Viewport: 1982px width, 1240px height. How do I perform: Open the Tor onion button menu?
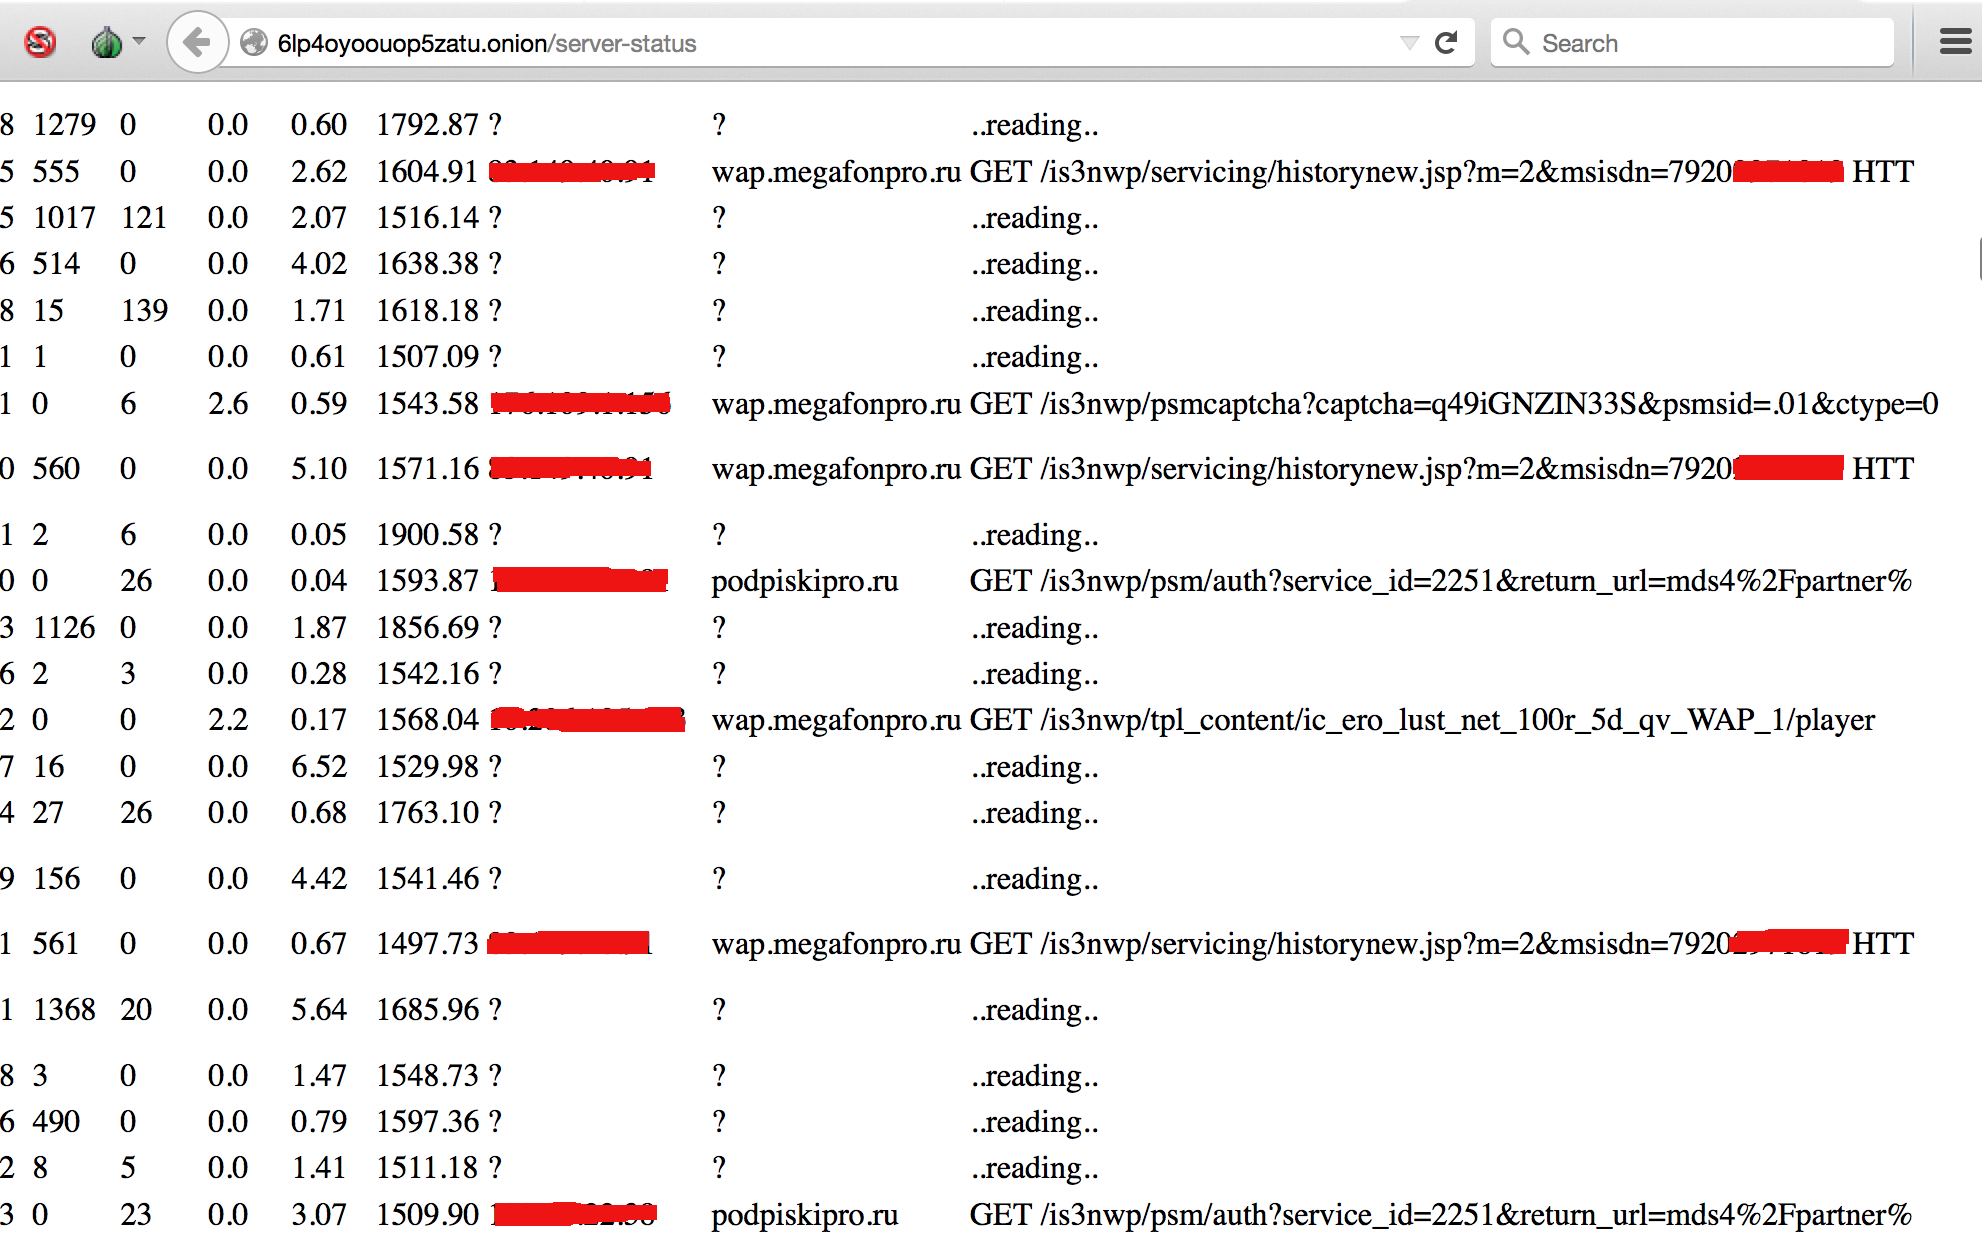coord(106,43)
